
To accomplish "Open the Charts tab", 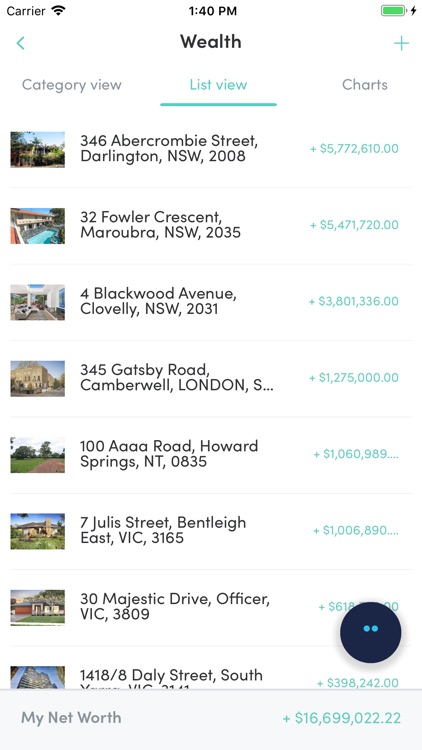I will coord(365,85).
